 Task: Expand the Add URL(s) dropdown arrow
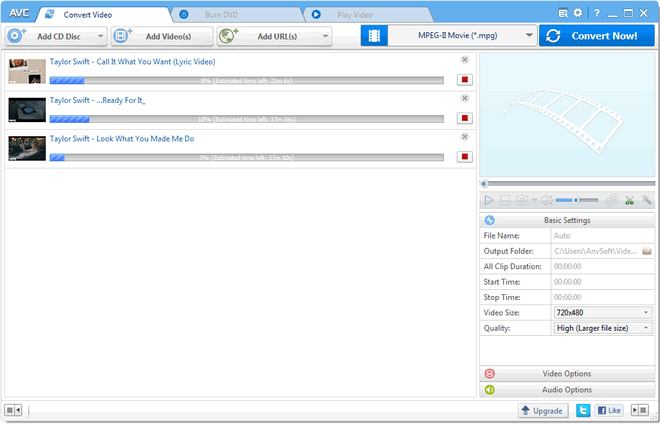325,36
